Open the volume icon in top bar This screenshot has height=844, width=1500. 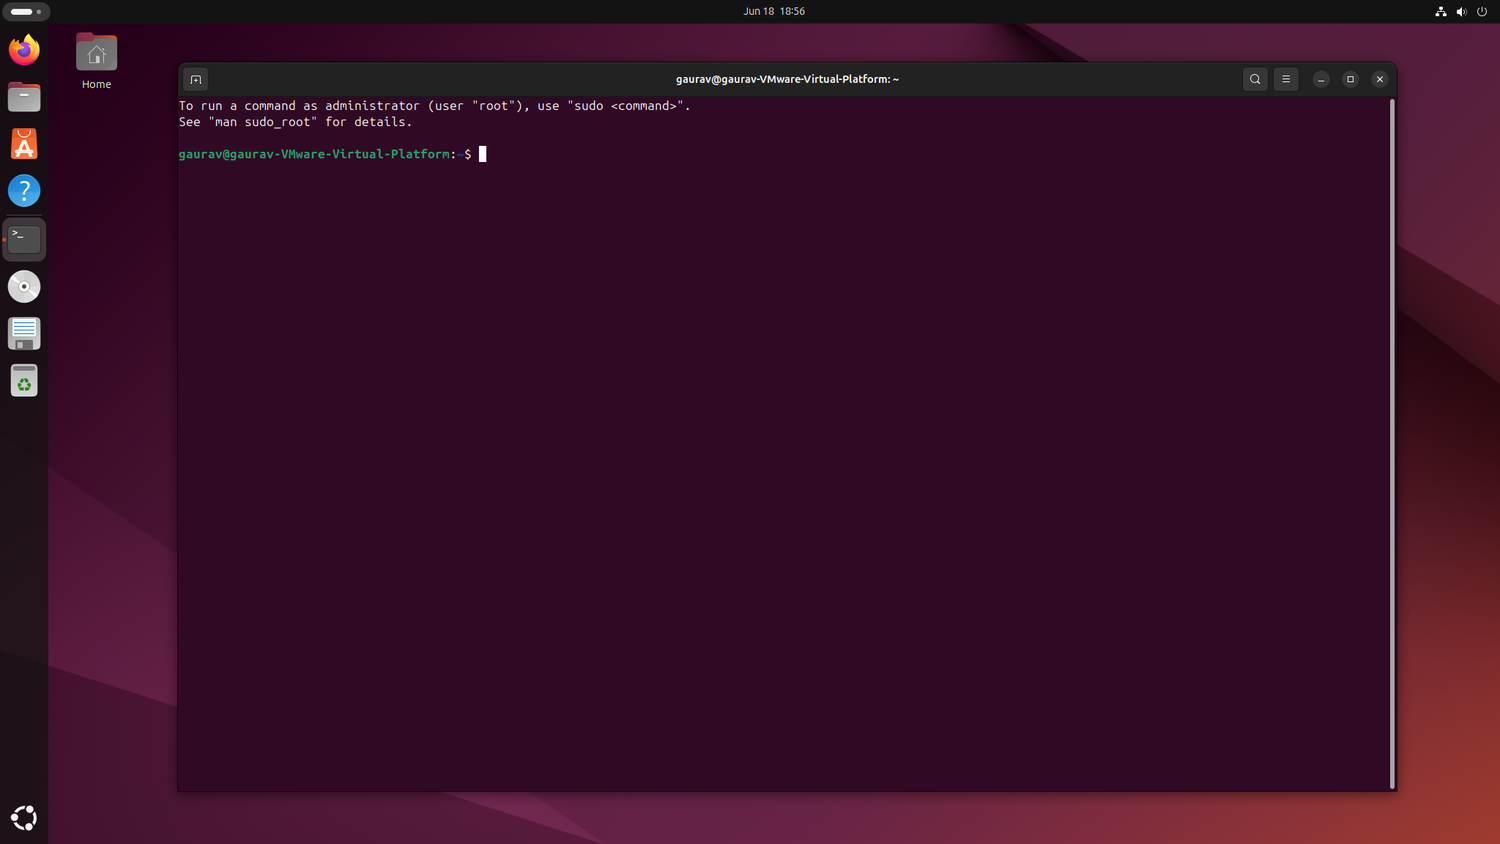point(1461,12)
